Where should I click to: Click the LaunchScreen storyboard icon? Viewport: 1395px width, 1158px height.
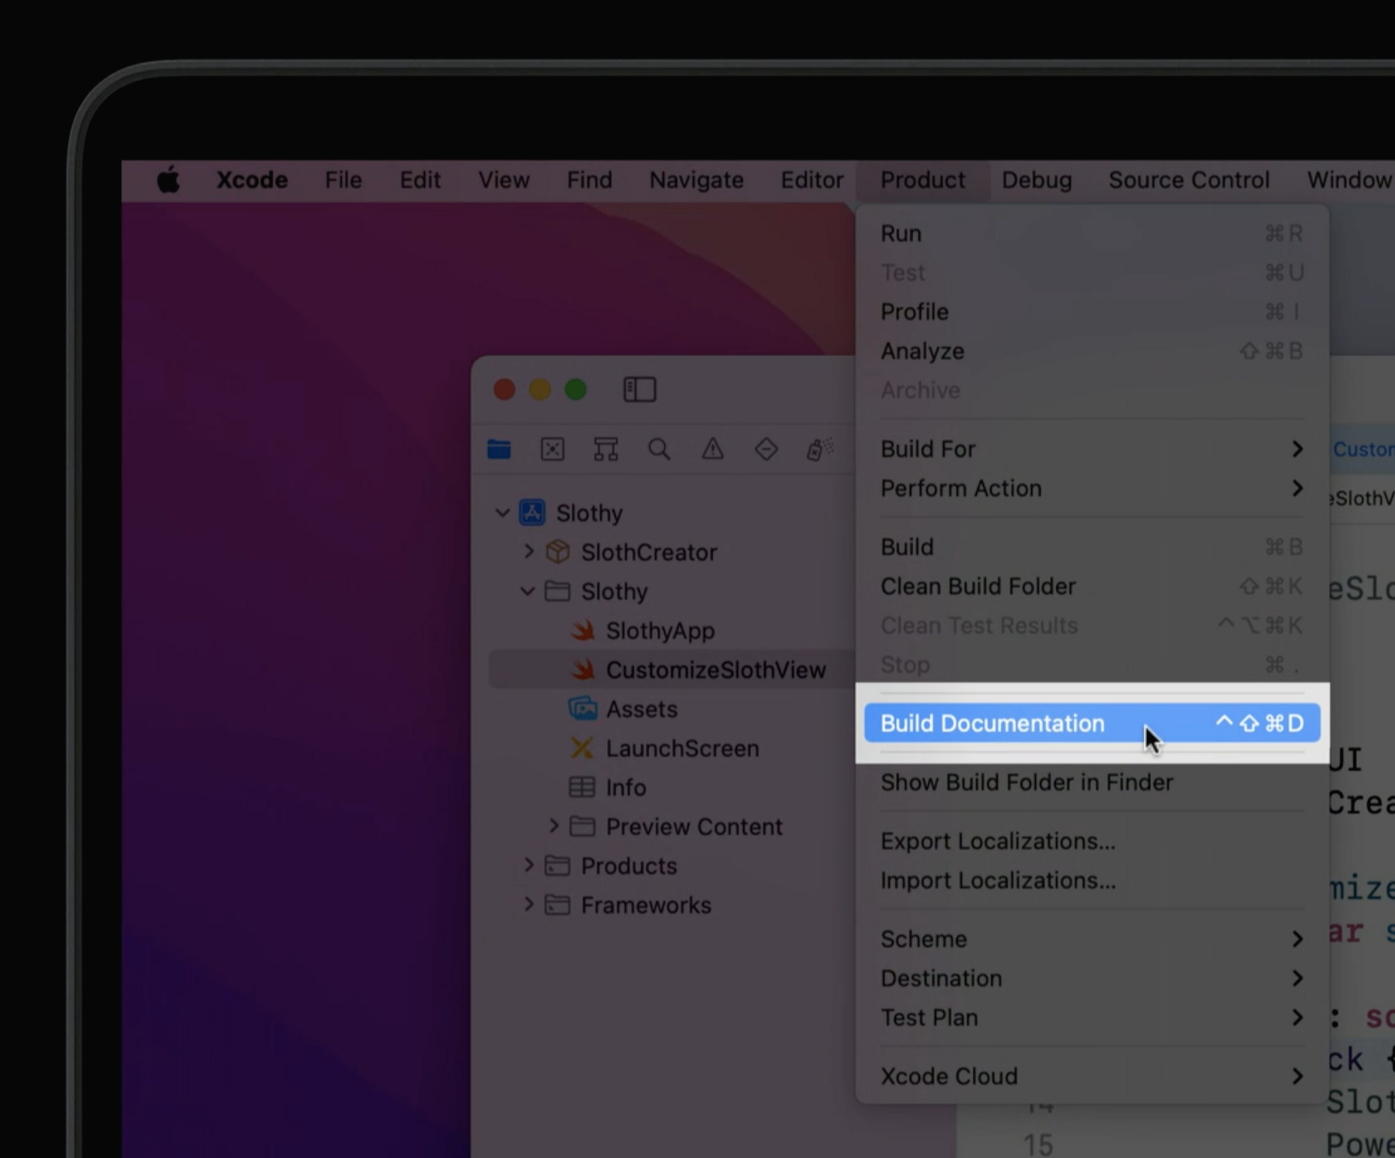[582, 748]
